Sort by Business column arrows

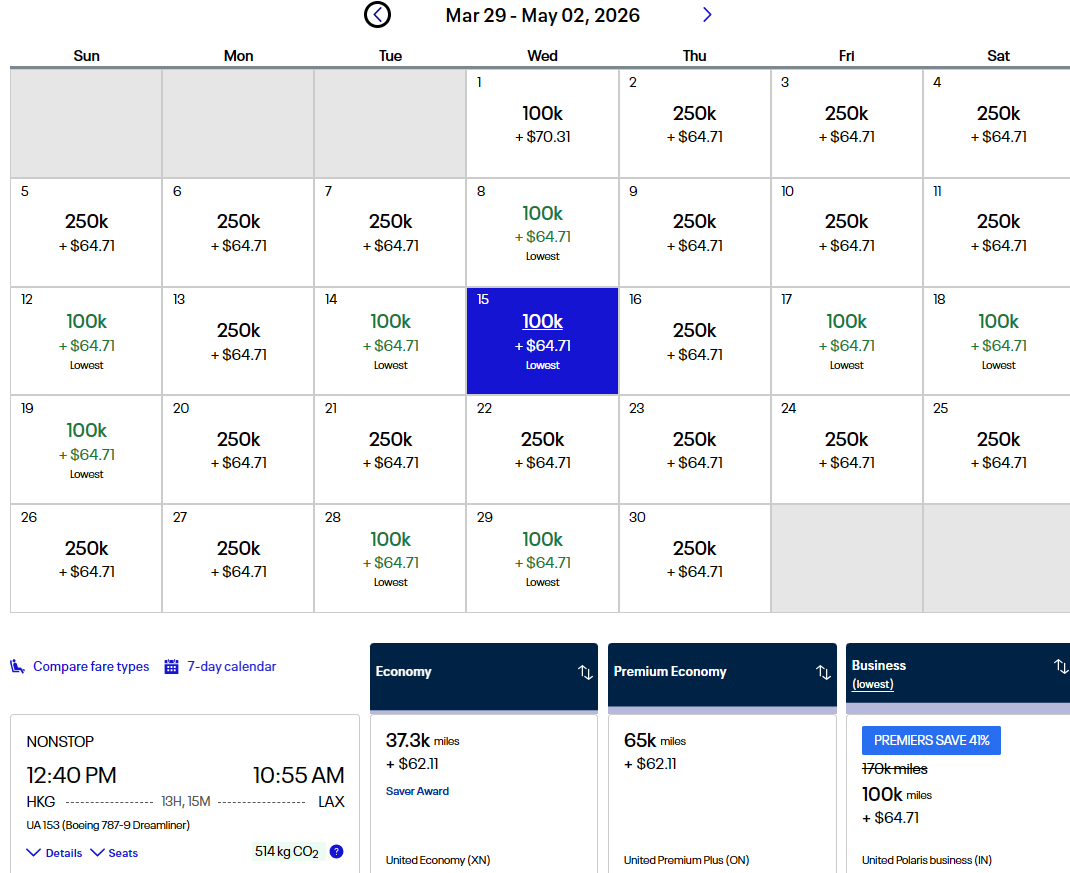[1060, 666]
